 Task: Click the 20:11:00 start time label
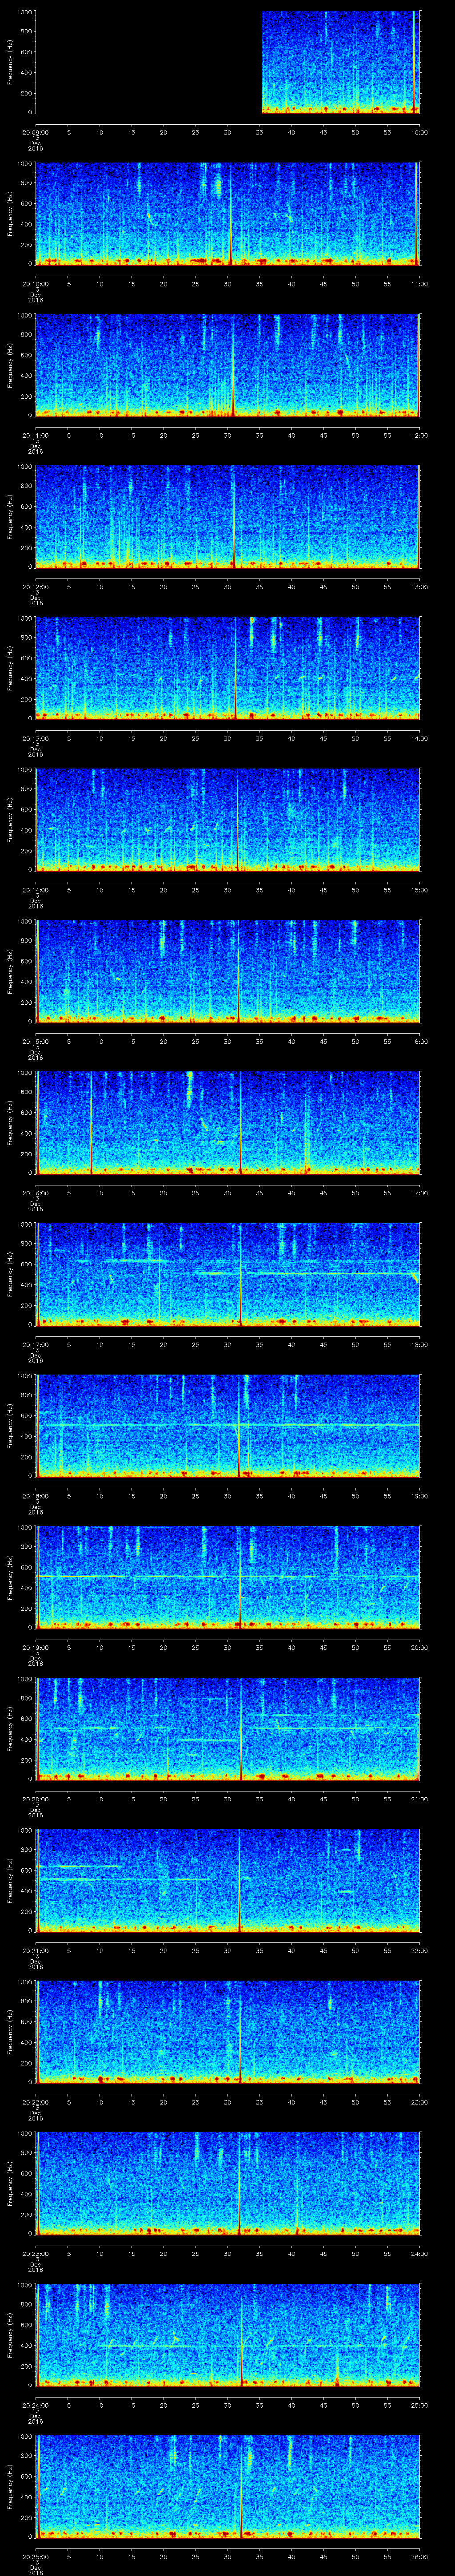tap(35, 435)
